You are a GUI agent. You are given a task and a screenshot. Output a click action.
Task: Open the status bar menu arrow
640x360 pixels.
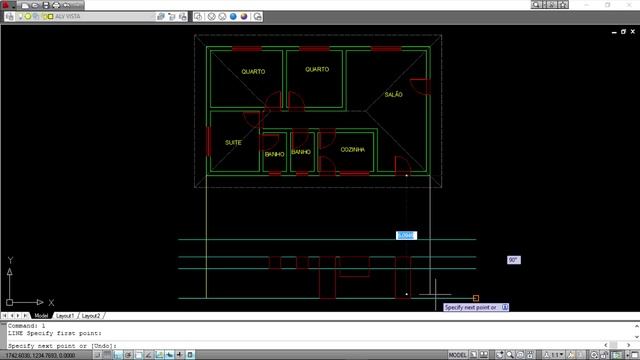[627, 355]
